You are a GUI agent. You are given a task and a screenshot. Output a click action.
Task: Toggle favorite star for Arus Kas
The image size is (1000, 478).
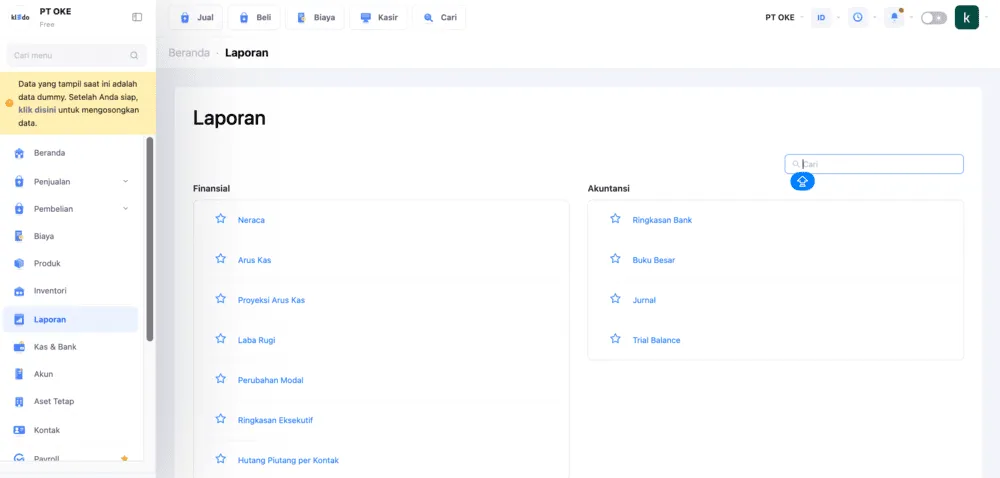(221, 259)
